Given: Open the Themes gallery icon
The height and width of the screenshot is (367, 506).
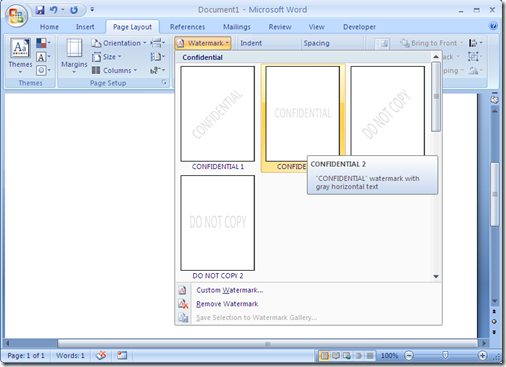Looking at the screenshot, I should [x=20, y=48].
